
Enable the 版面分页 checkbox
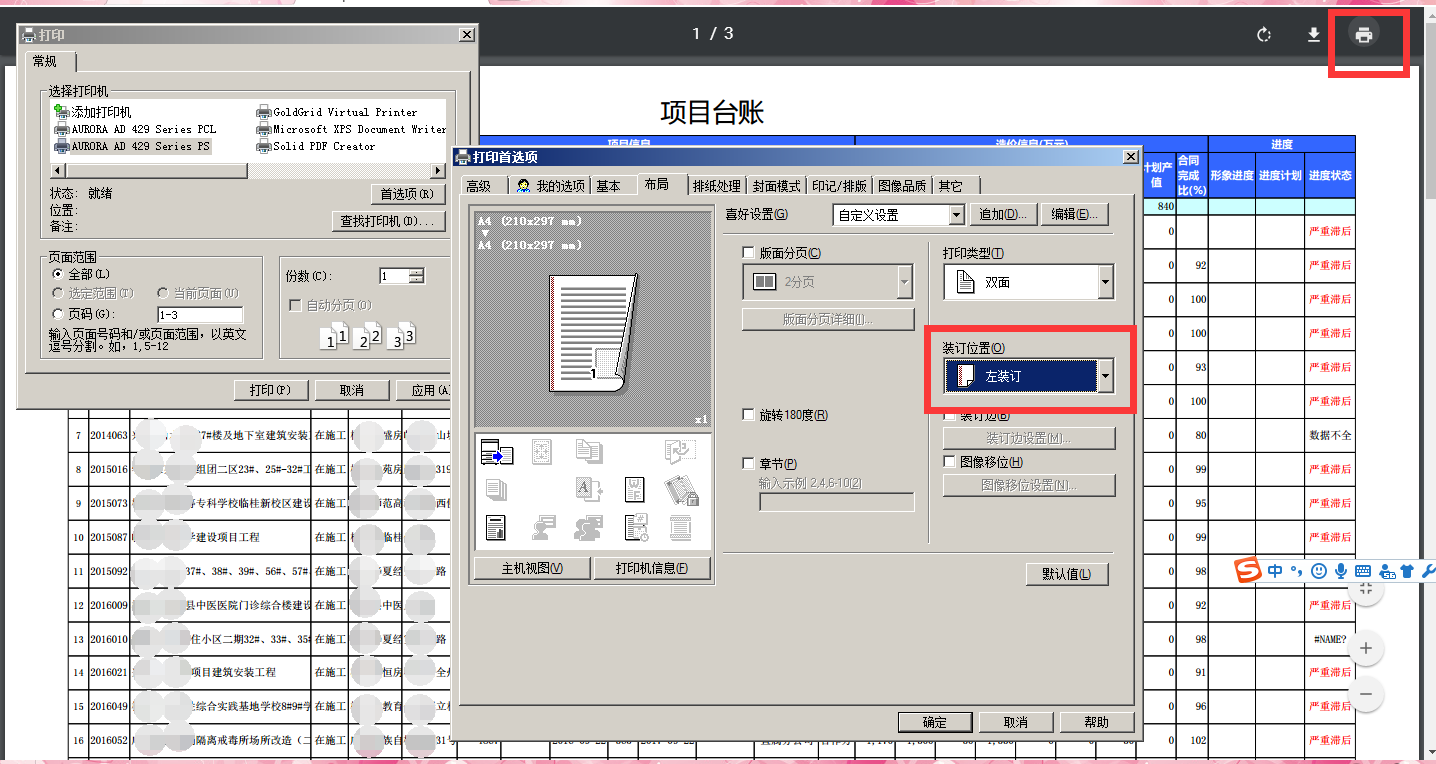[749, 253]
